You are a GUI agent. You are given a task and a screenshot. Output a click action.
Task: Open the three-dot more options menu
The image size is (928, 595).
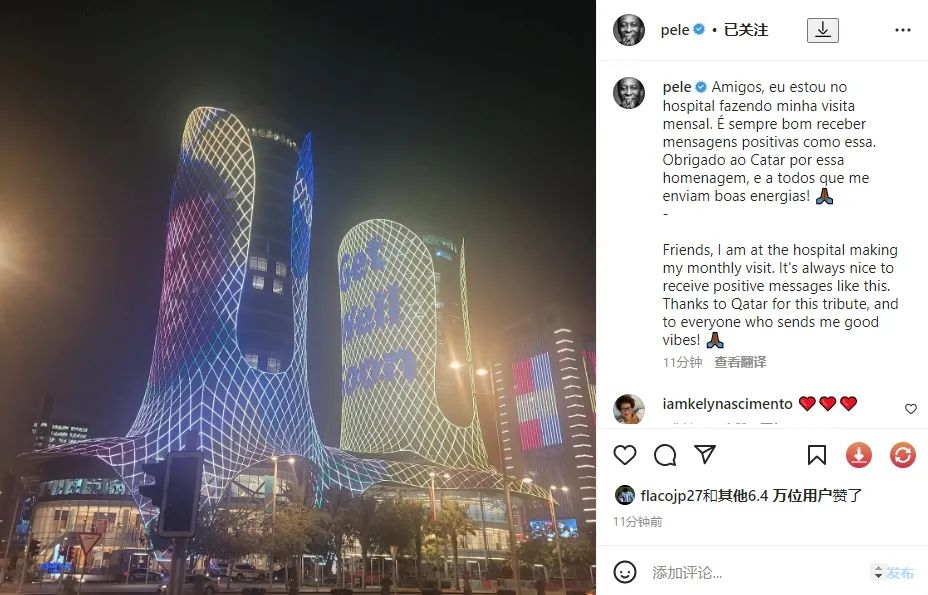903,30
